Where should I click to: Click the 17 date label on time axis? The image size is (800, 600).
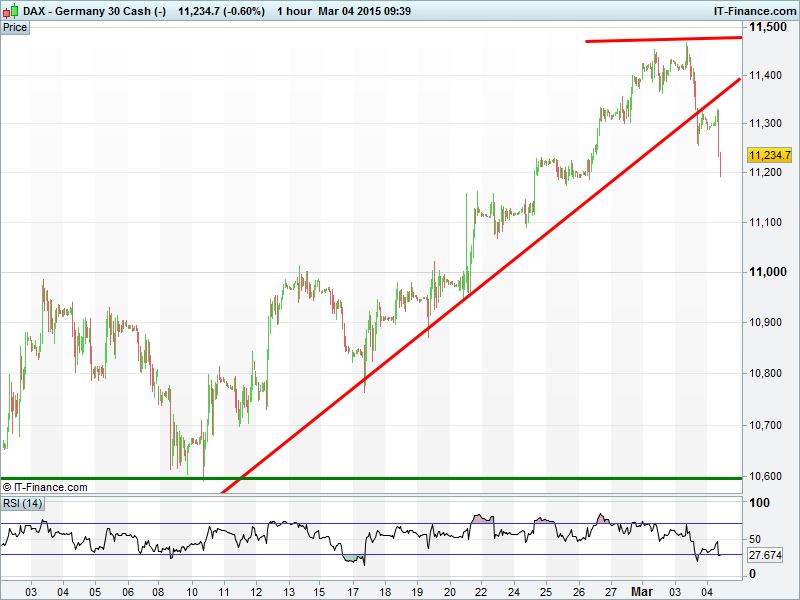[352, 590]
